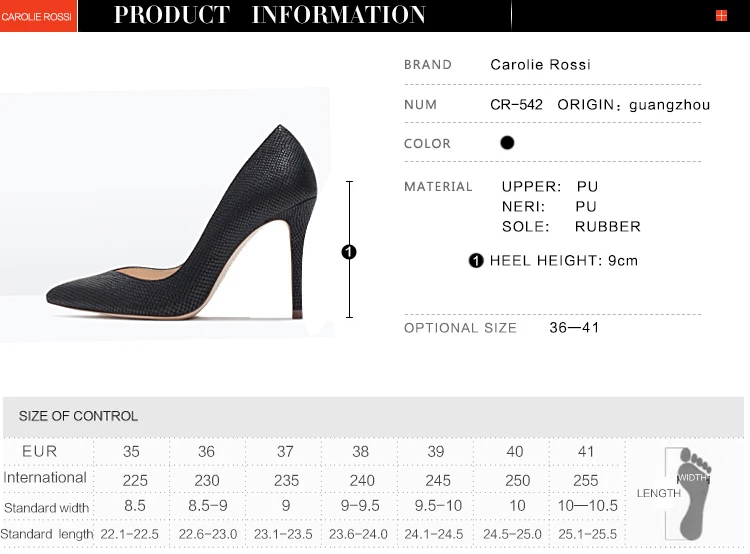Image resolution: width=750 pixels, height=554 pixels.
Task: Click the guangzhou origin text
Action: pyautogui.click(x=669, y=105)
